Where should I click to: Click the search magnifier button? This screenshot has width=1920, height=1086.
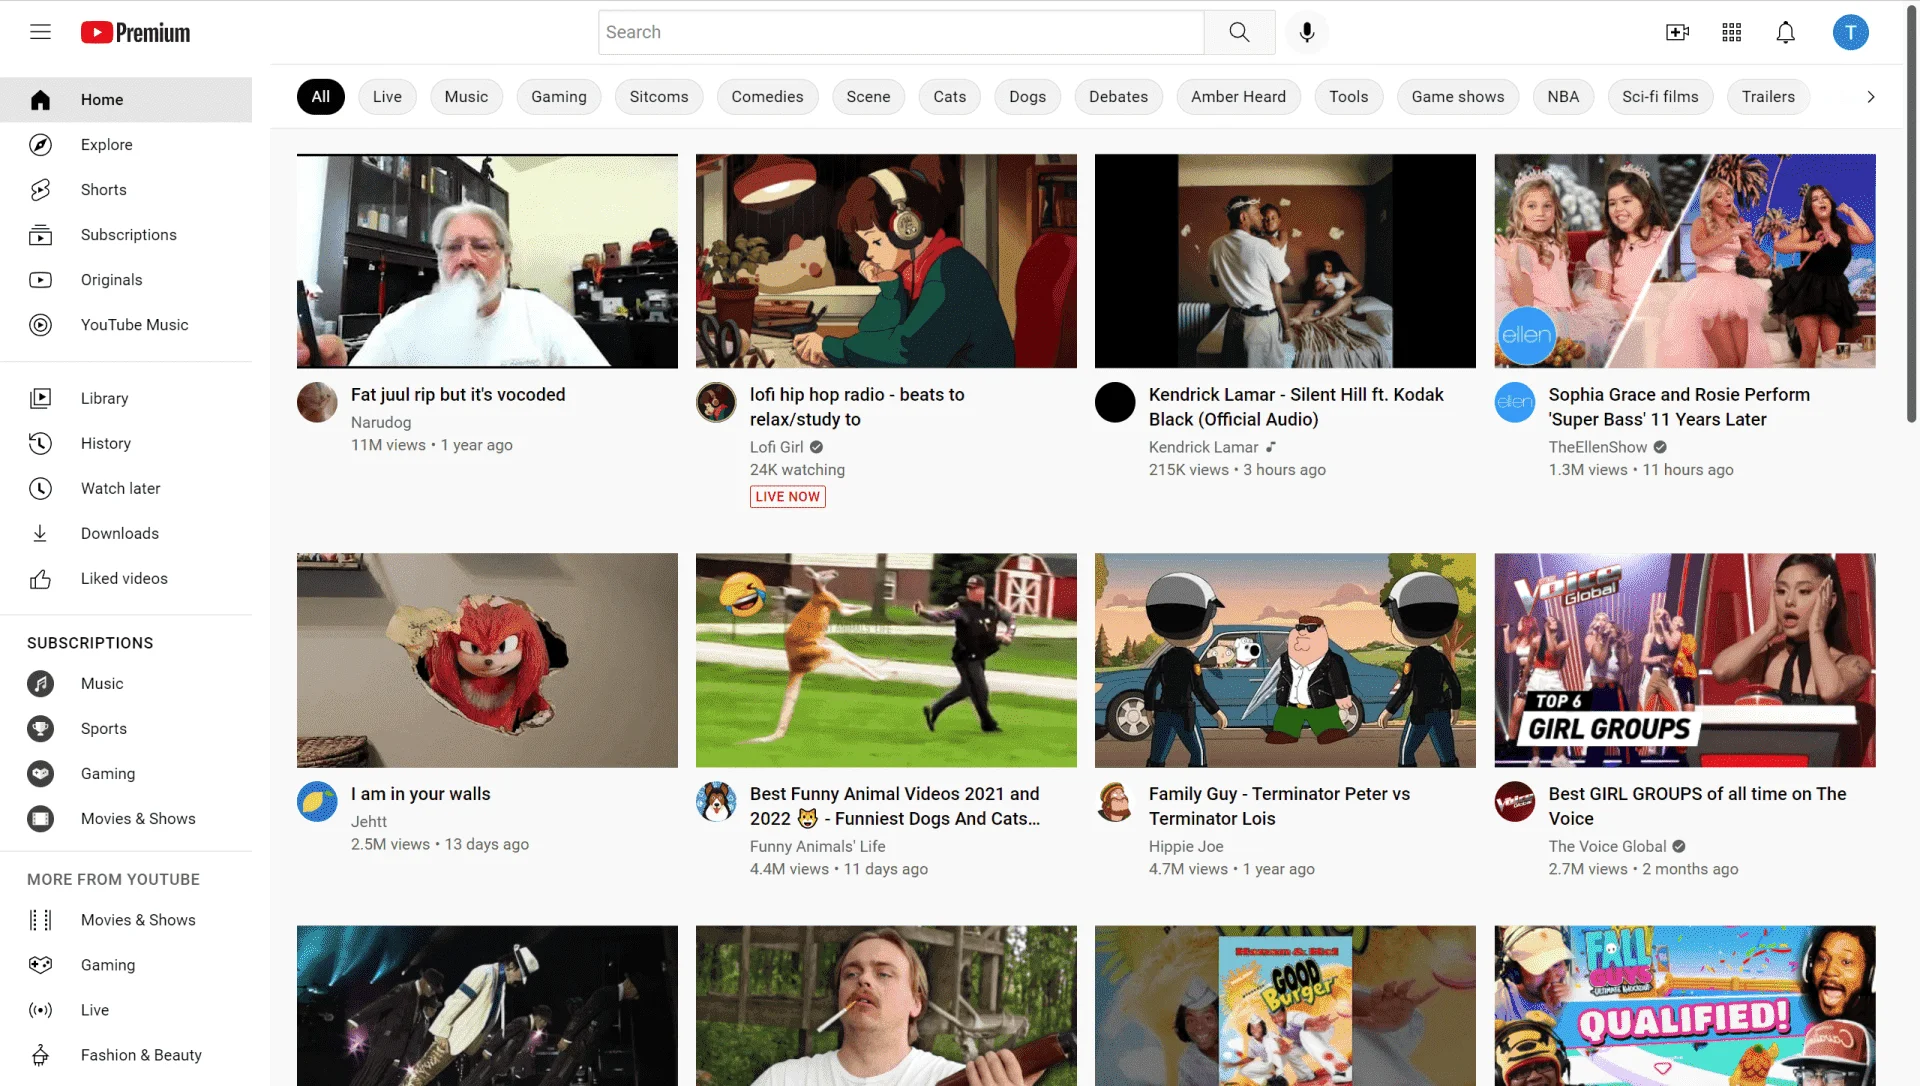1239,32
